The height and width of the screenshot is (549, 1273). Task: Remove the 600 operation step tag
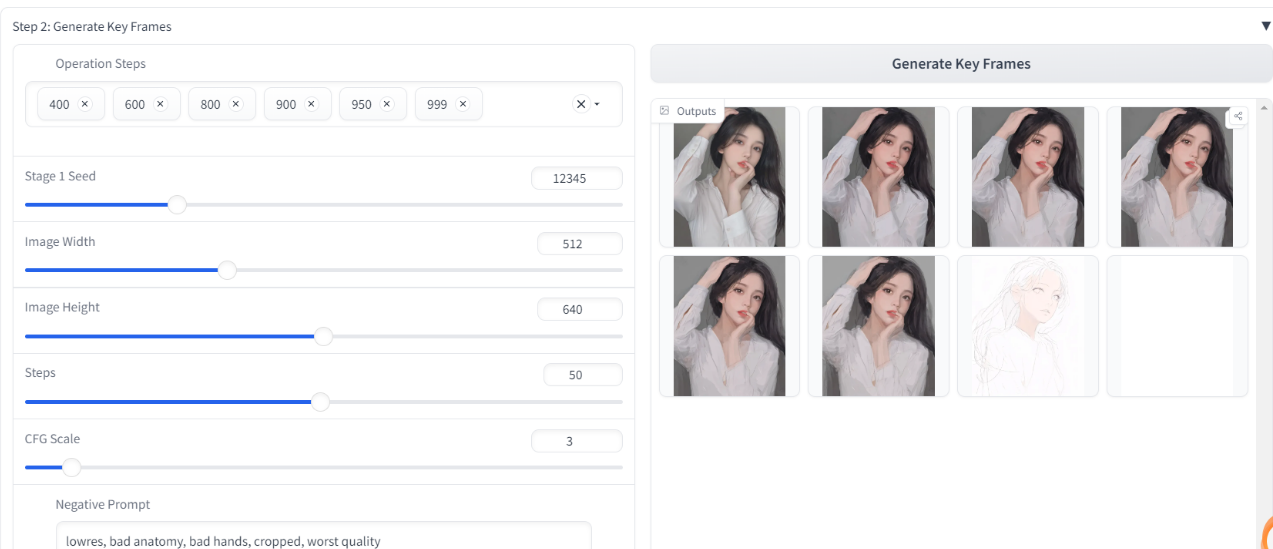point(160,104)
